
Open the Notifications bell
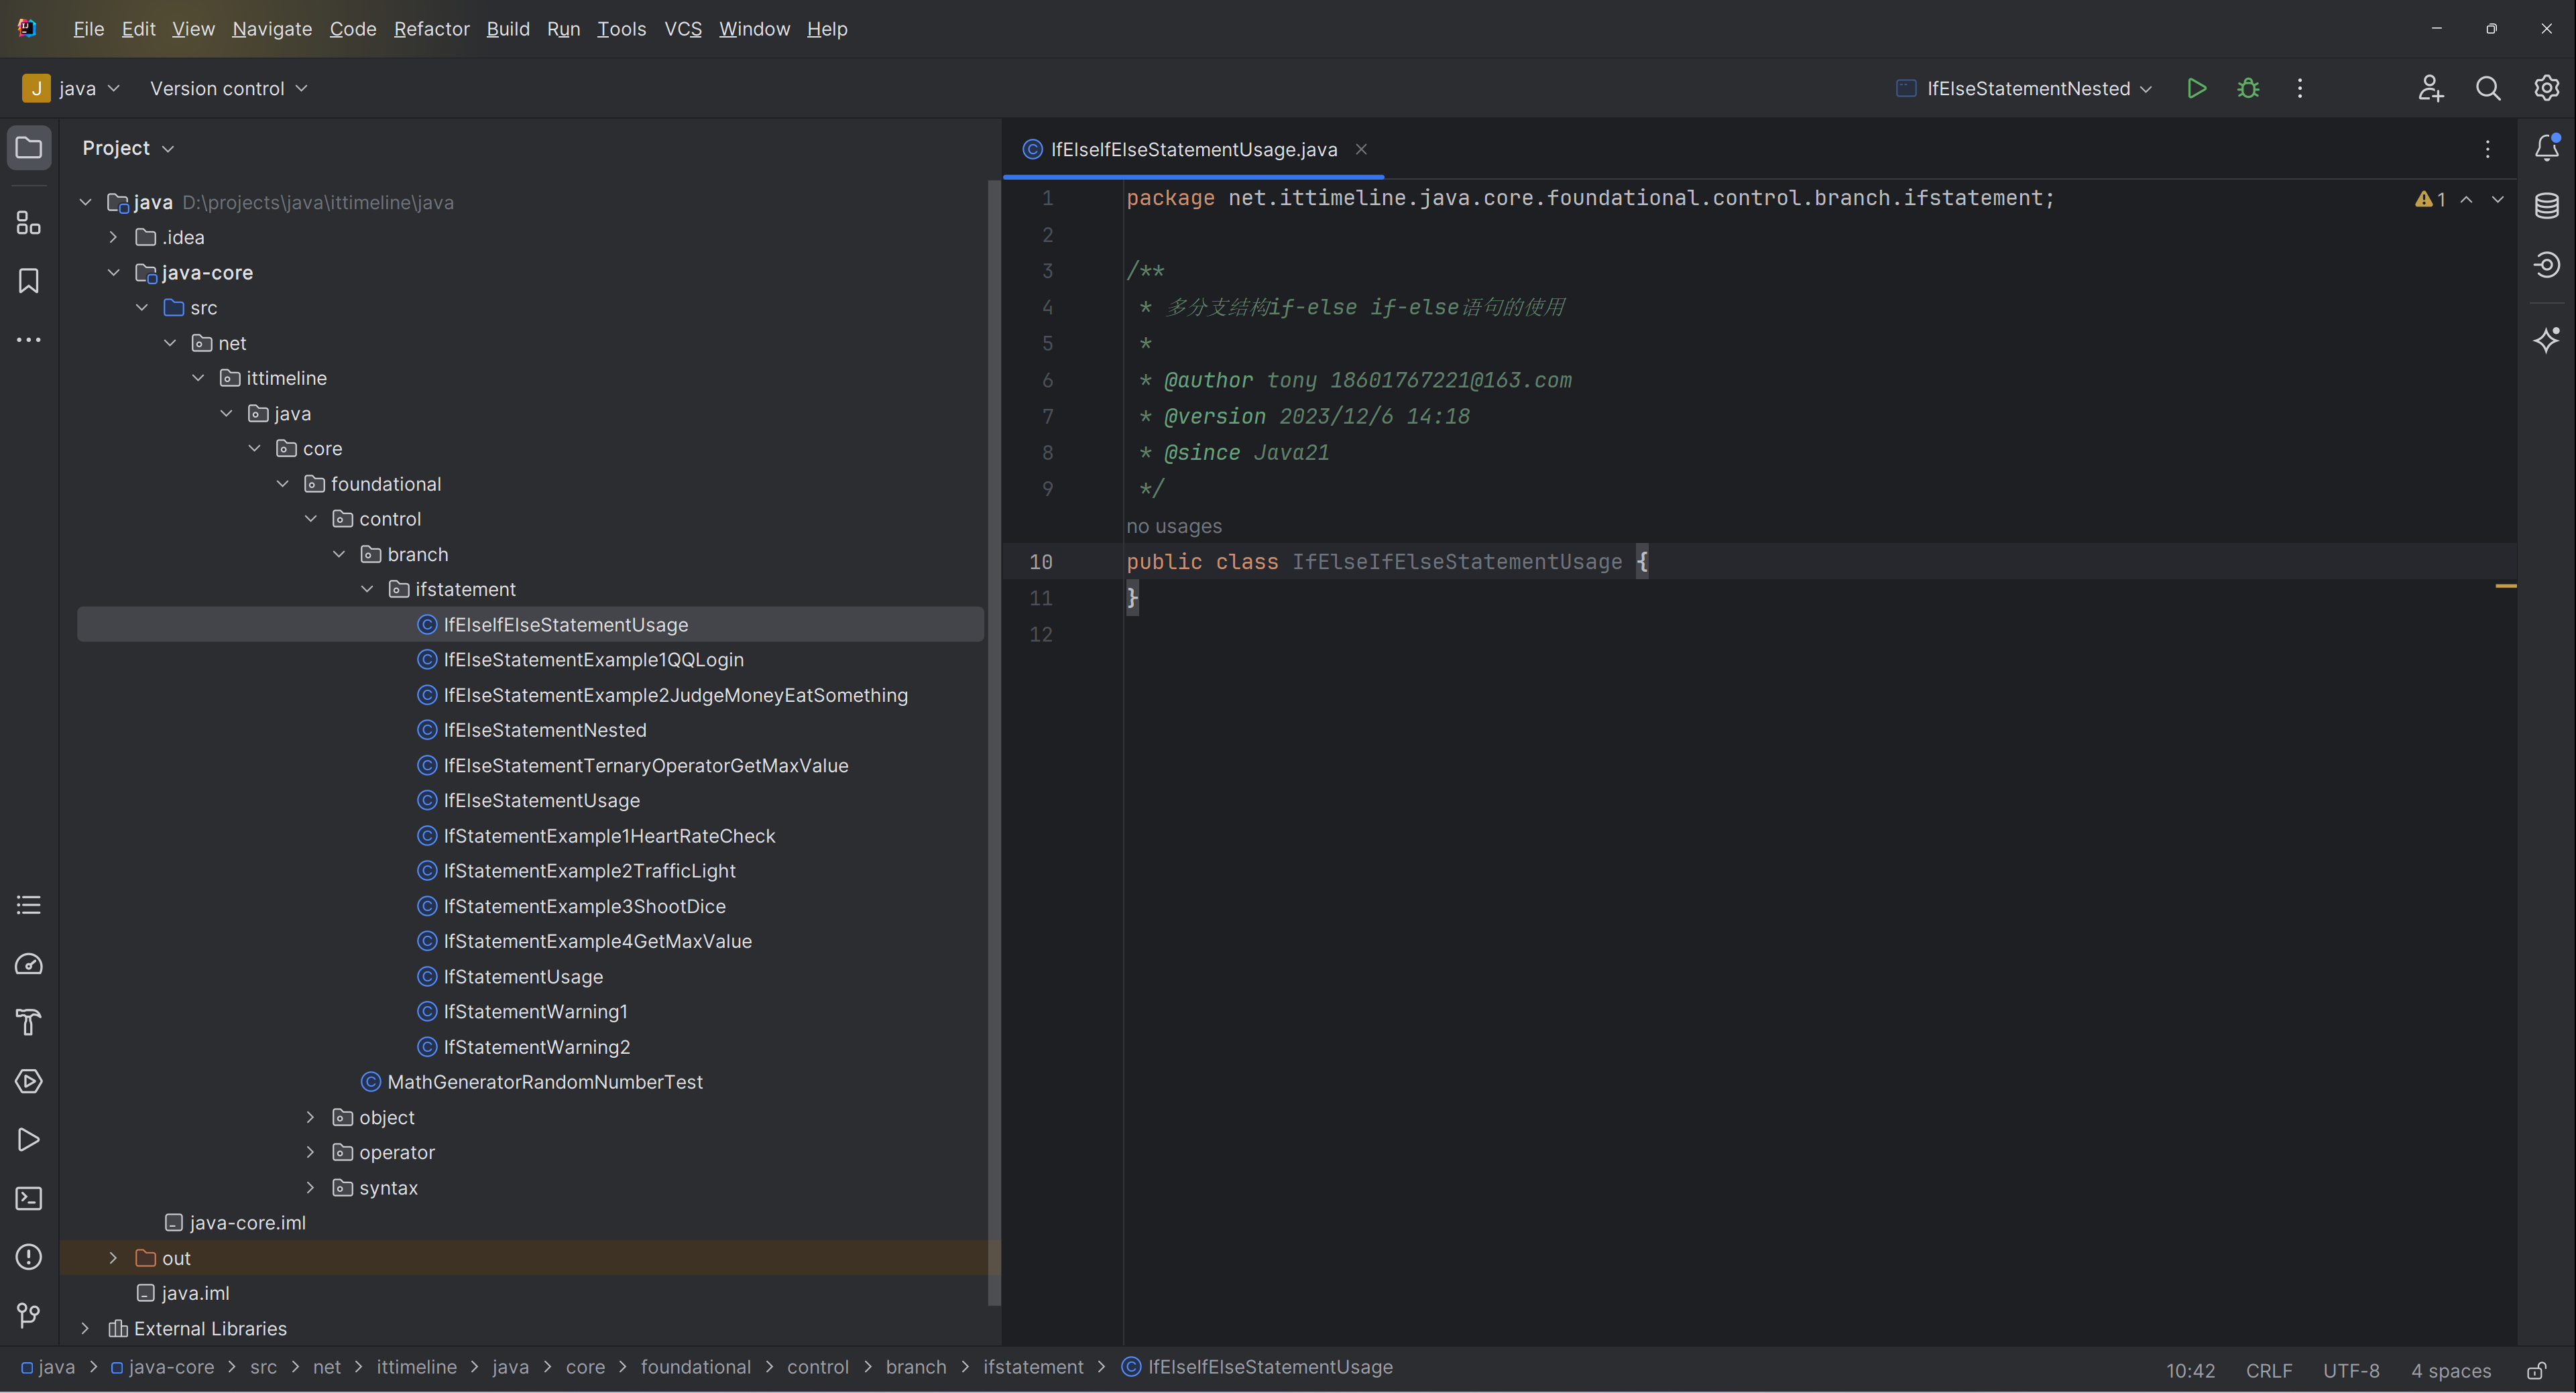pos(2546,148)
